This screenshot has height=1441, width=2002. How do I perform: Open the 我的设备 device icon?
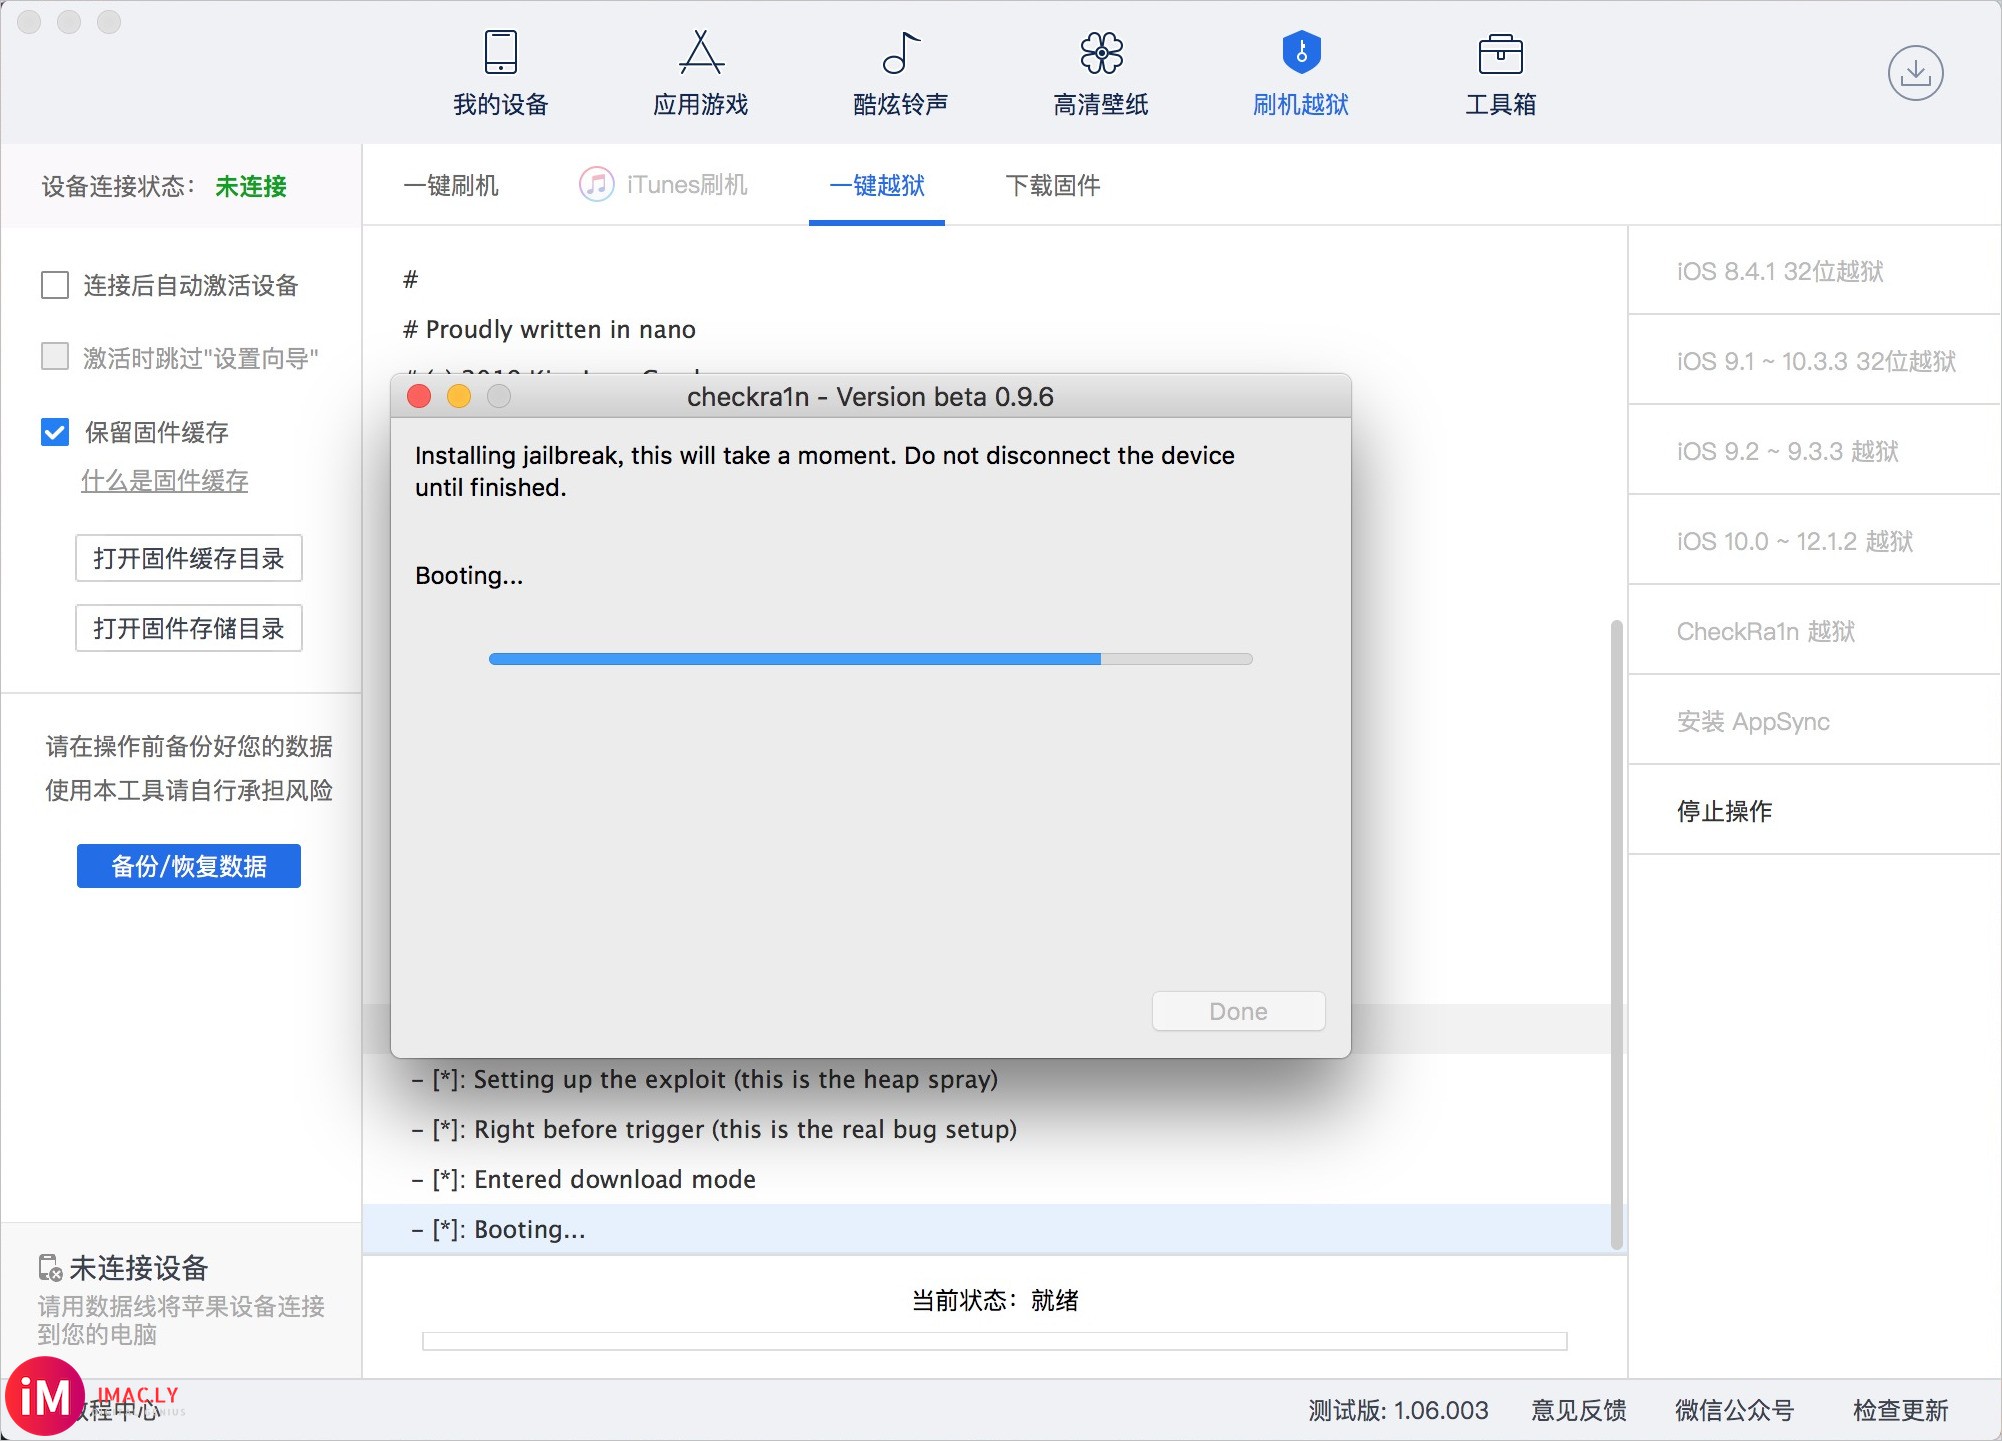pyautogui.click(x=500, y=52)
